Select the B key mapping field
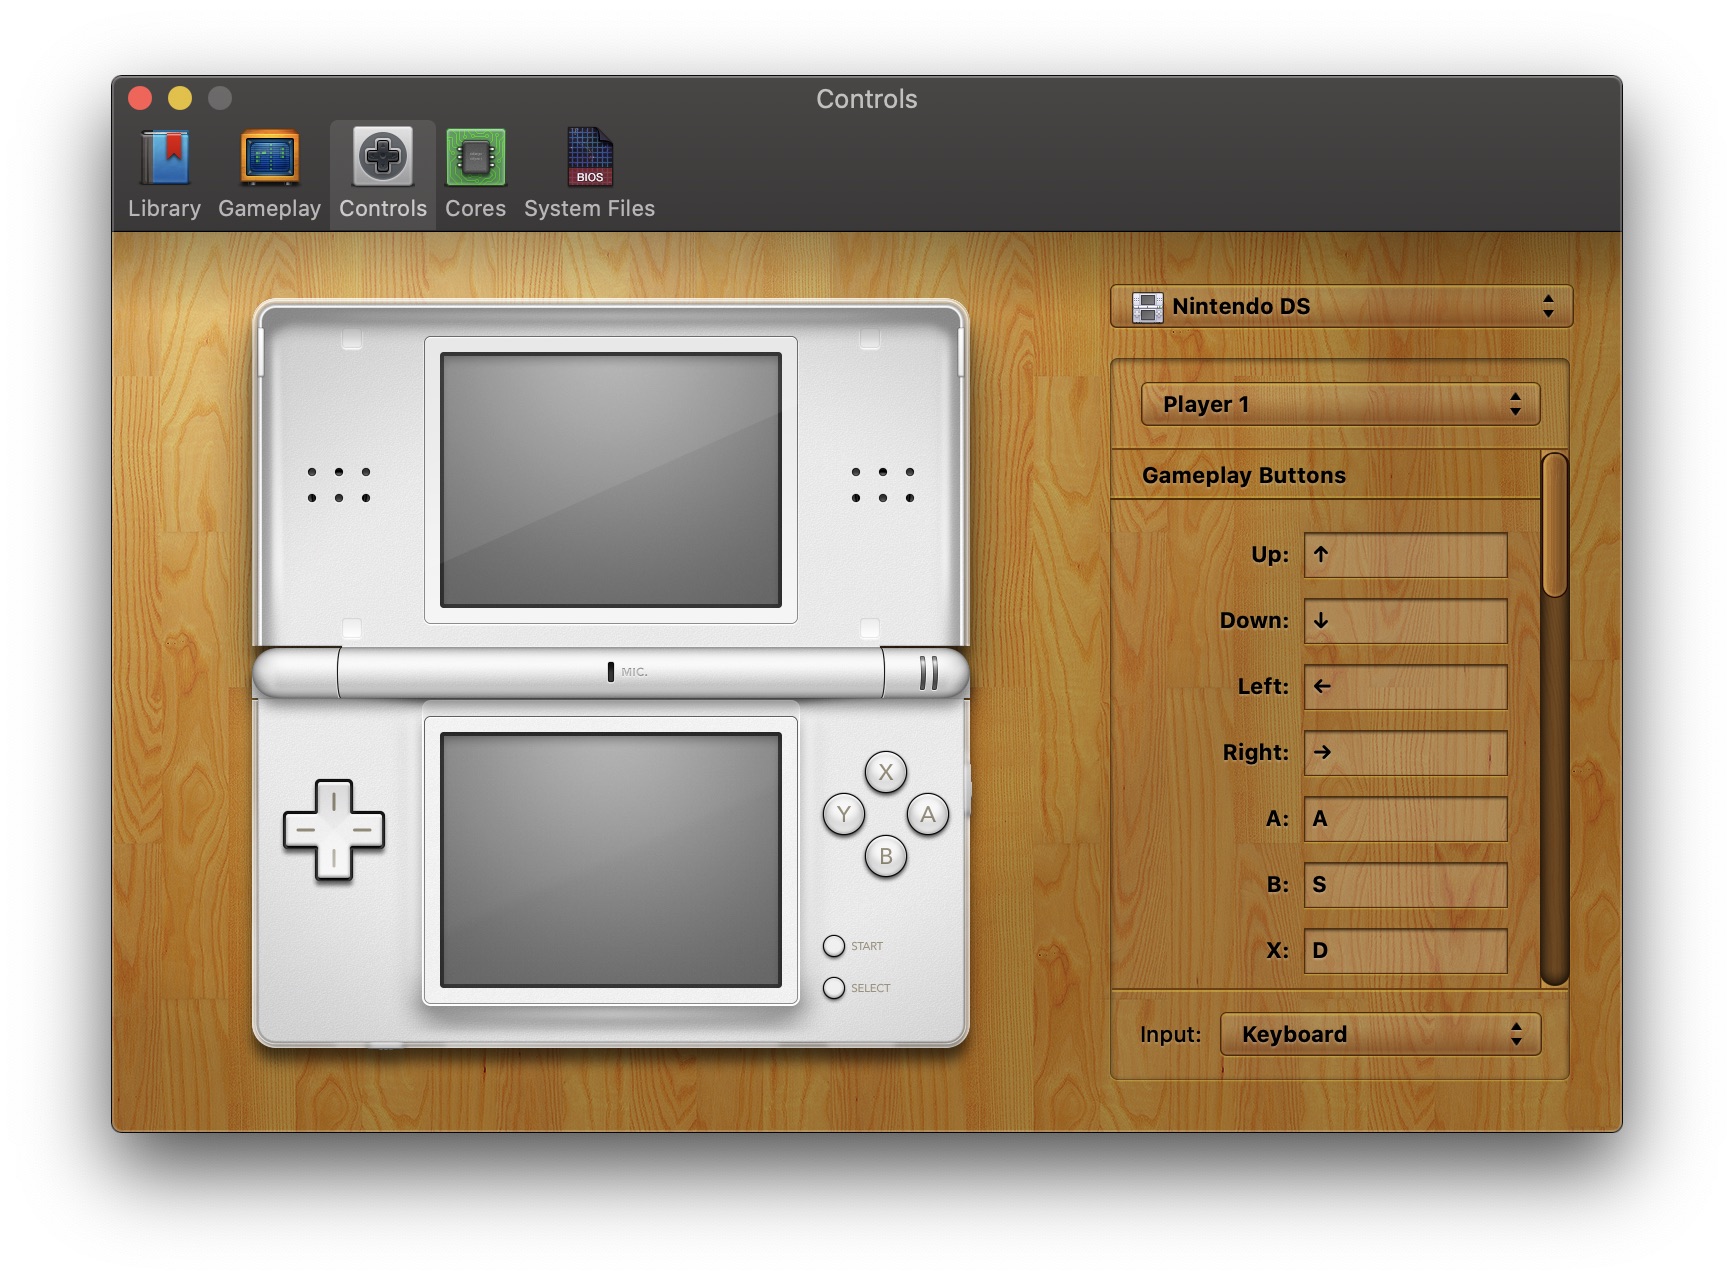The height and width of the screenshot is (1280, 1734). [1405, 884]
